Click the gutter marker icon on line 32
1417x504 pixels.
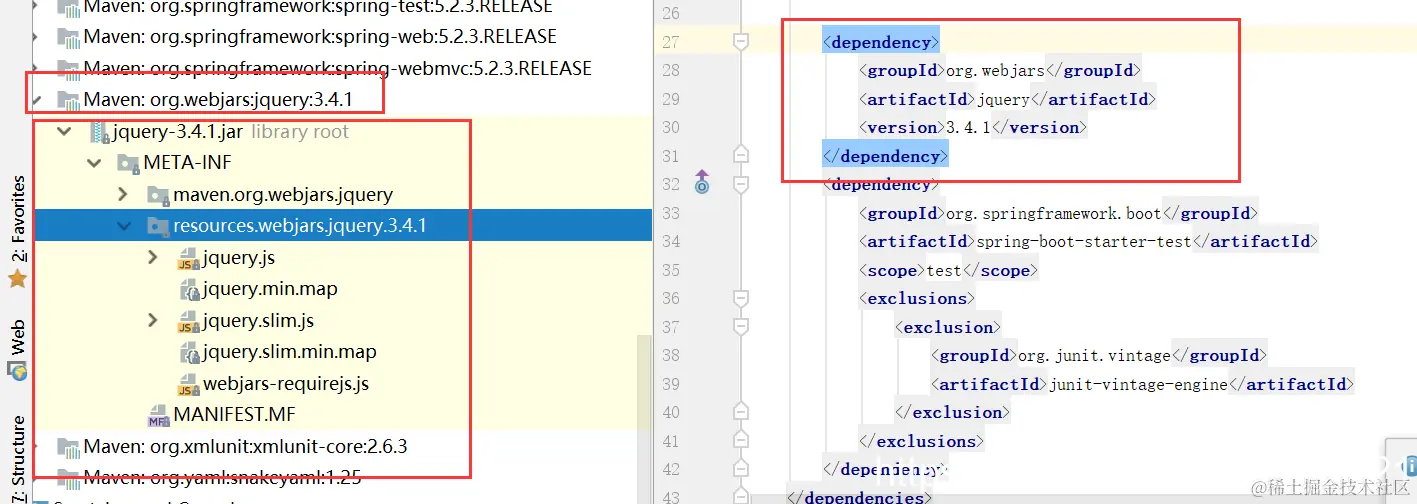[701, 181]
